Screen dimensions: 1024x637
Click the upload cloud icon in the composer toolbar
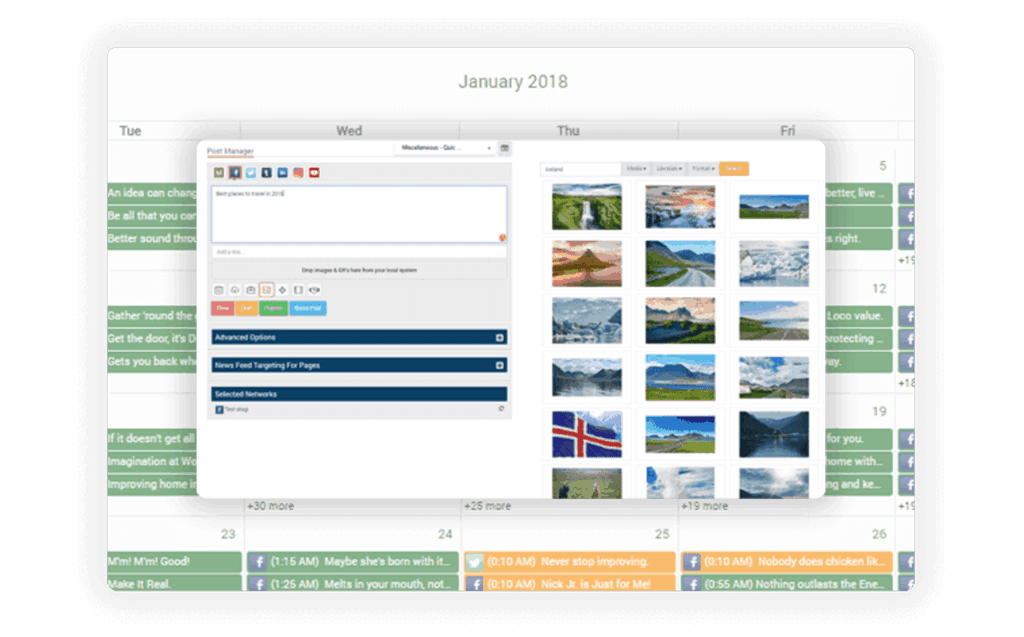coord(235,290)
